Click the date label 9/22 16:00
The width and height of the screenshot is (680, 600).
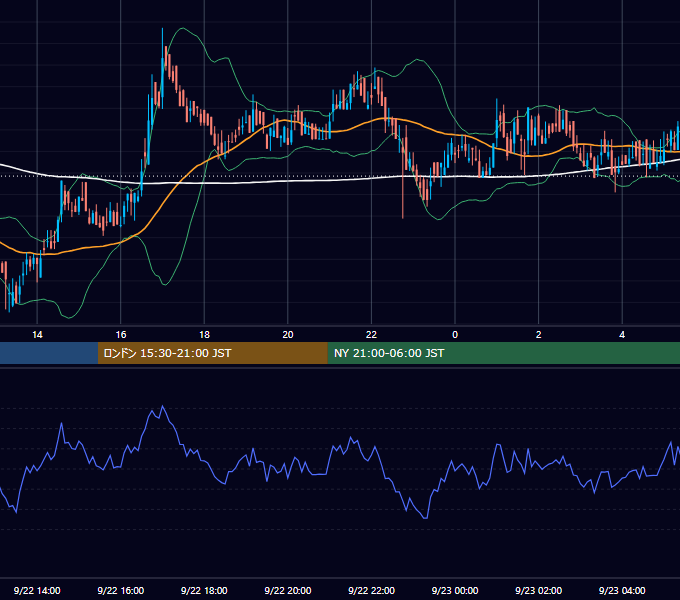point(121,590)
